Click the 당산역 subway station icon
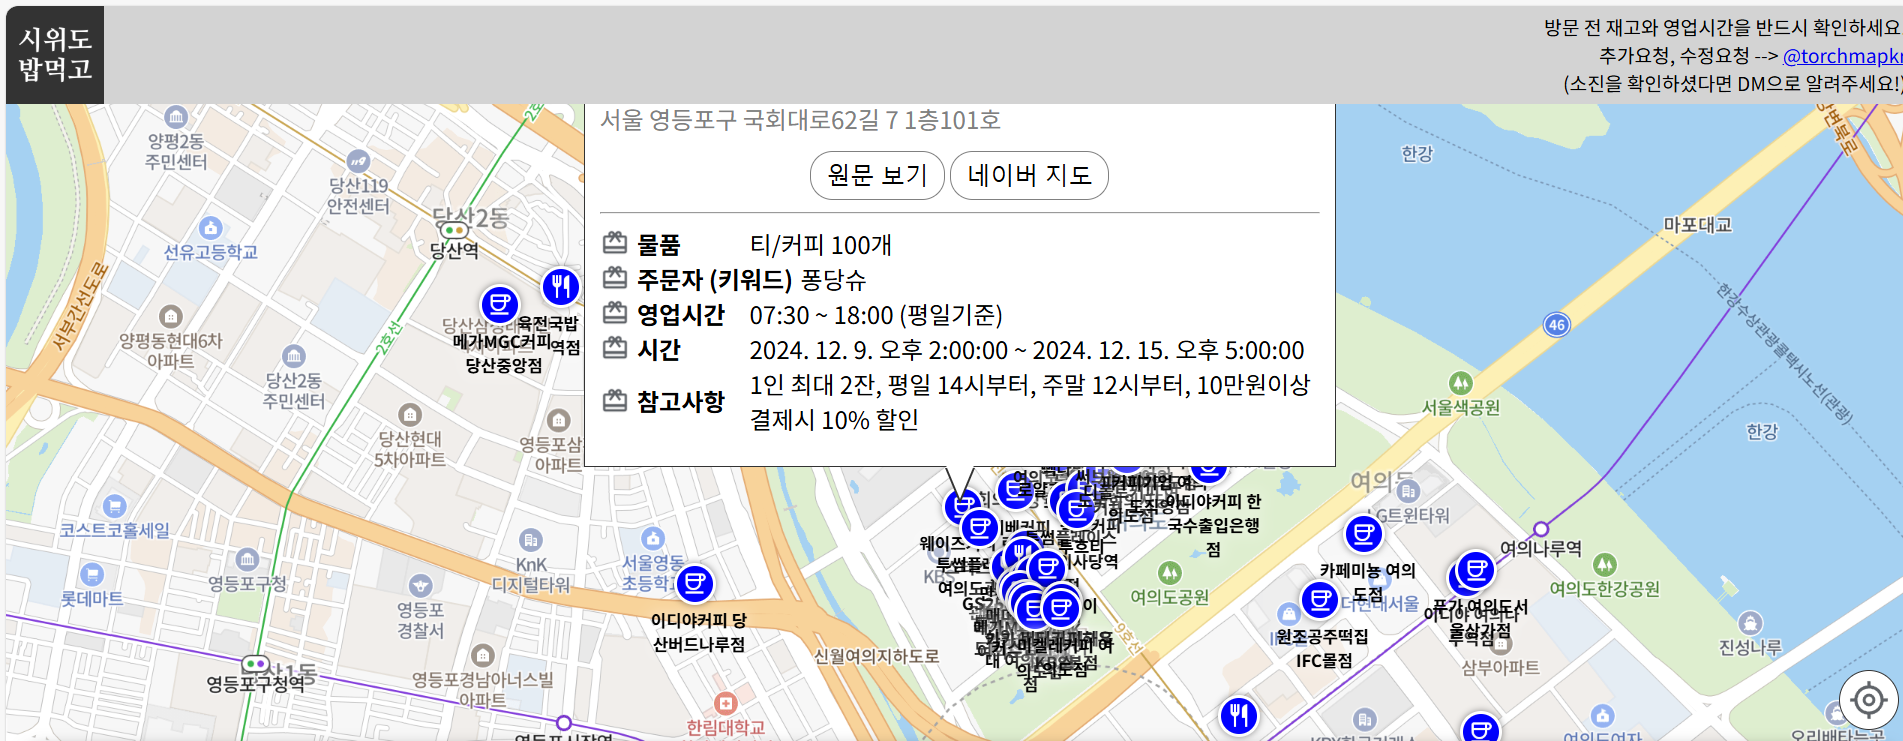 454,230
